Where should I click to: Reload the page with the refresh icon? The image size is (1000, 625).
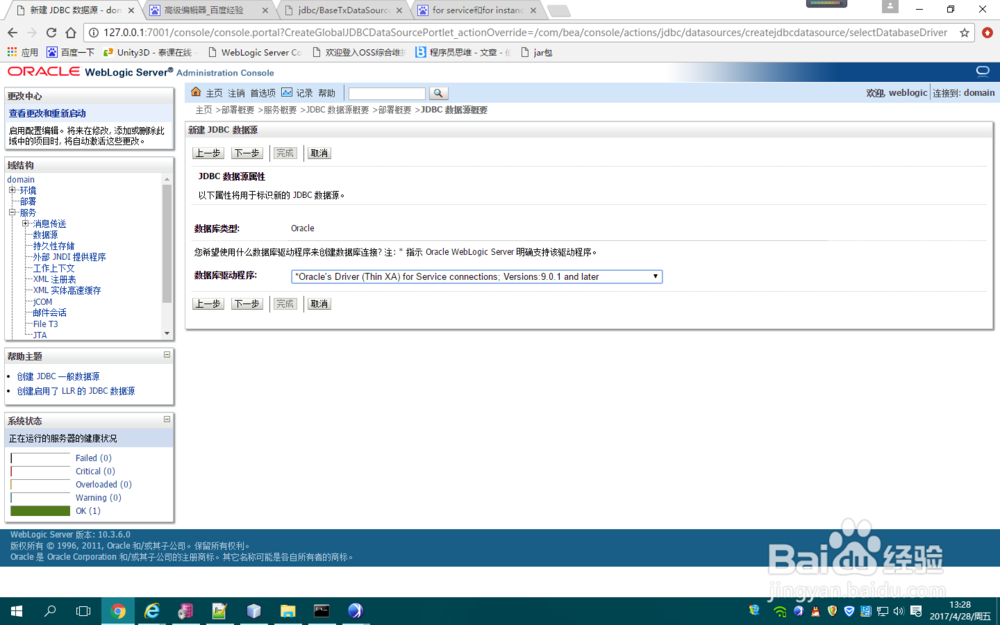tap(52, 33)
